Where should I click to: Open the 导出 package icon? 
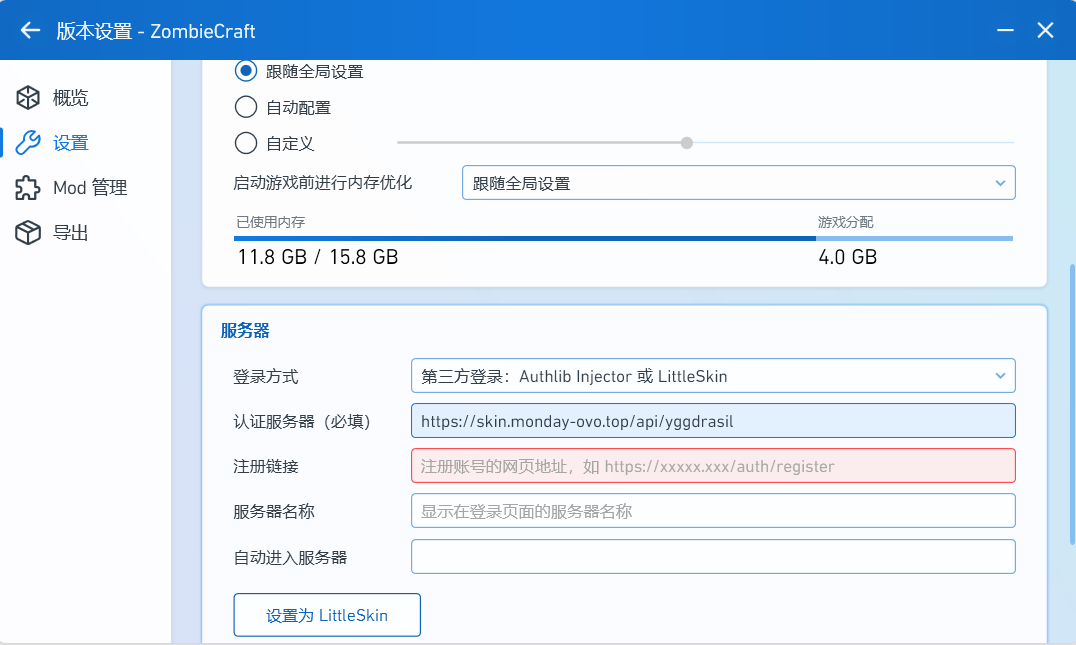coord(28,233)
